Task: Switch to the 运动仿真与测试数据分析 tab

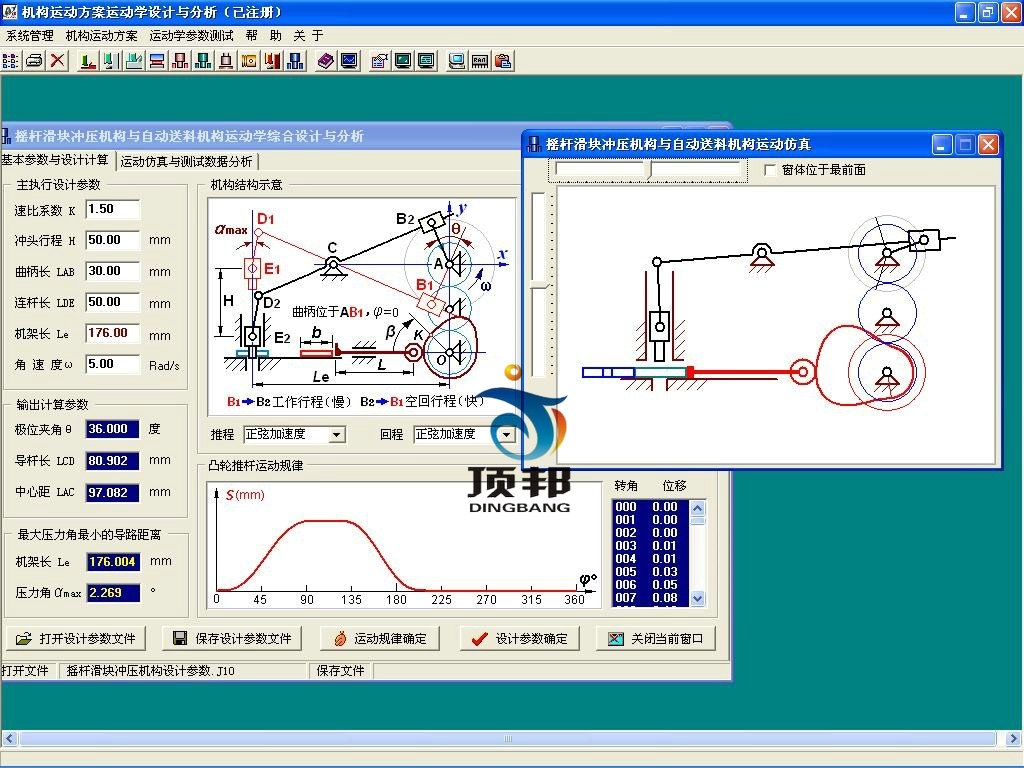Action: click(x=187, y=161)
